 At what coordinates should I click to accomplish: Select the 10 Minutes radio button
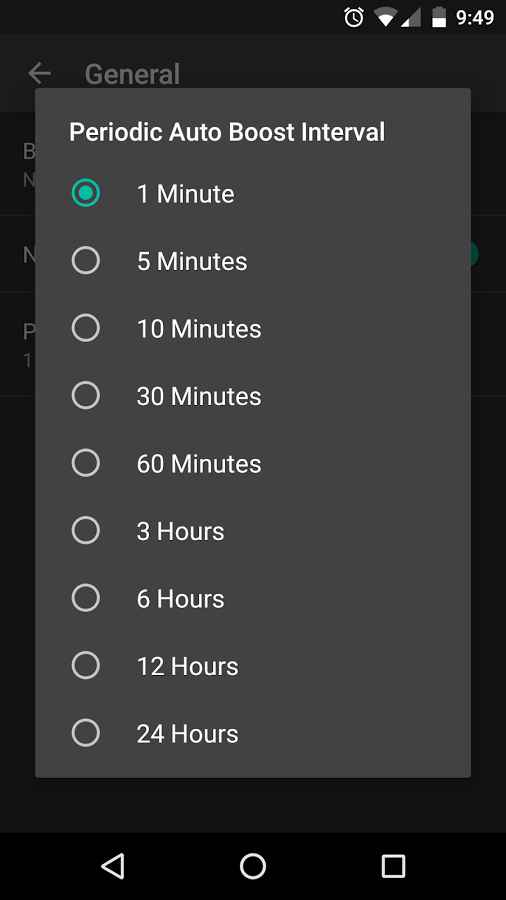pos(85,328)
